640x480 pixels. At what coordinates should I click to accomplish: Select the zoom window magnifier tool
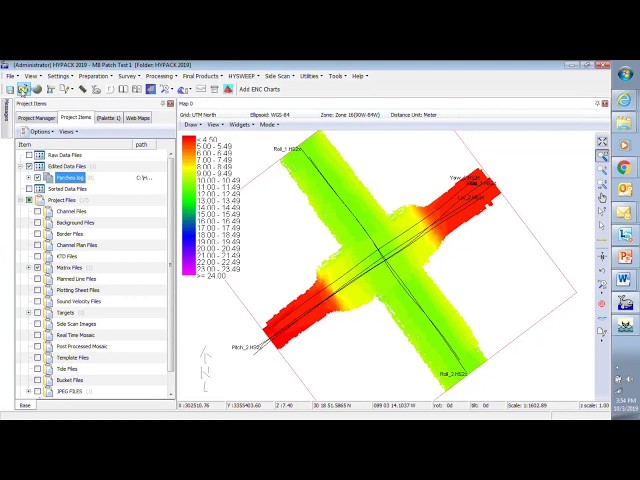[x=602, y=156]
